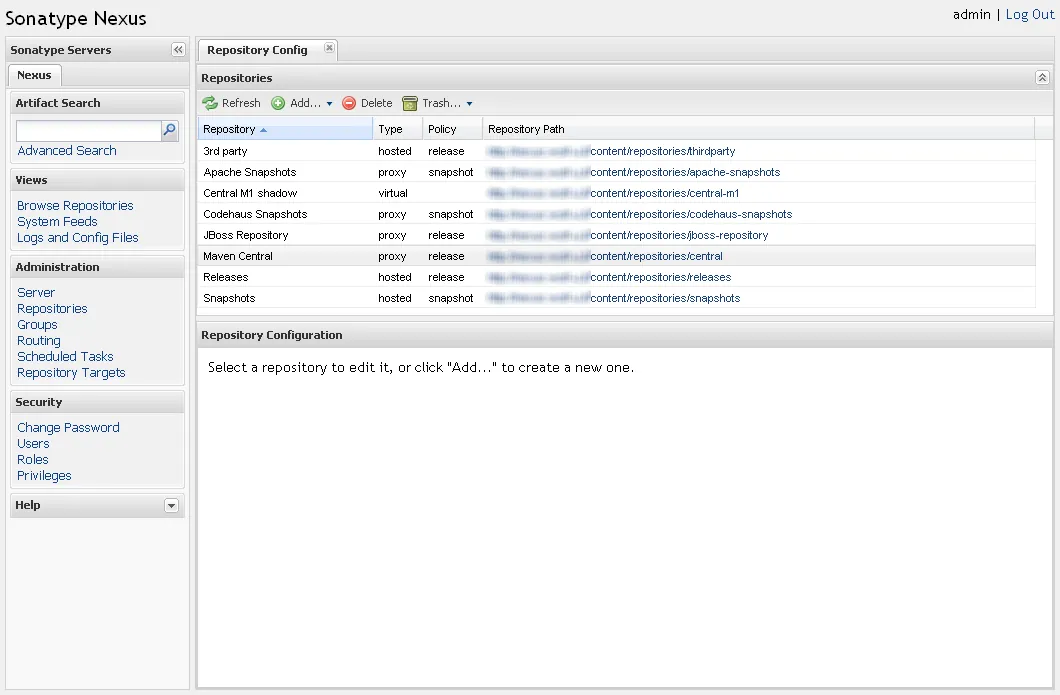Click the green plus Add icon

278,103
